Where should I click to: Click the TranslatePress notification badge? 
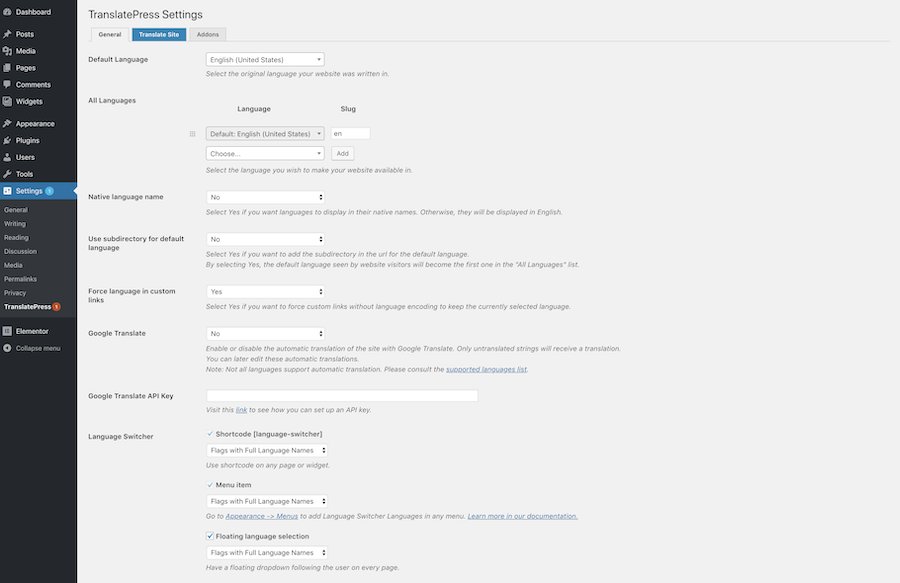coord(56,306)
